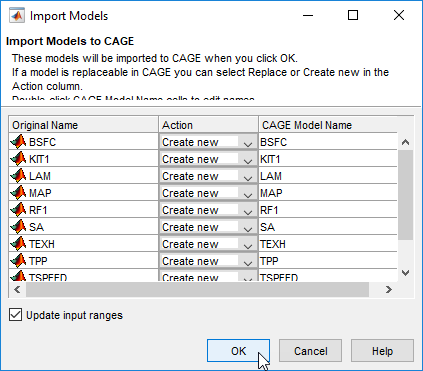Click the TEXH model icon
The image size is (423, 371).
(18, 244)
